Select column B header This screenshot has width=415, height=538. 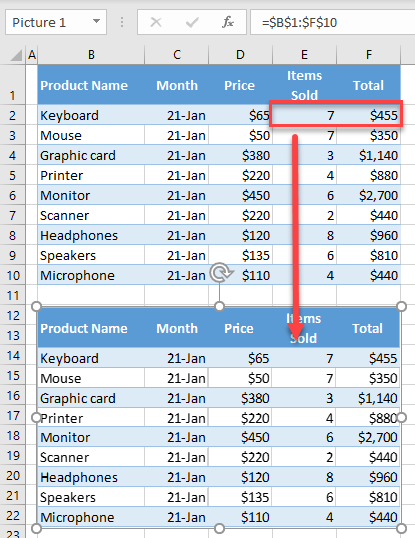pos(91,55)
